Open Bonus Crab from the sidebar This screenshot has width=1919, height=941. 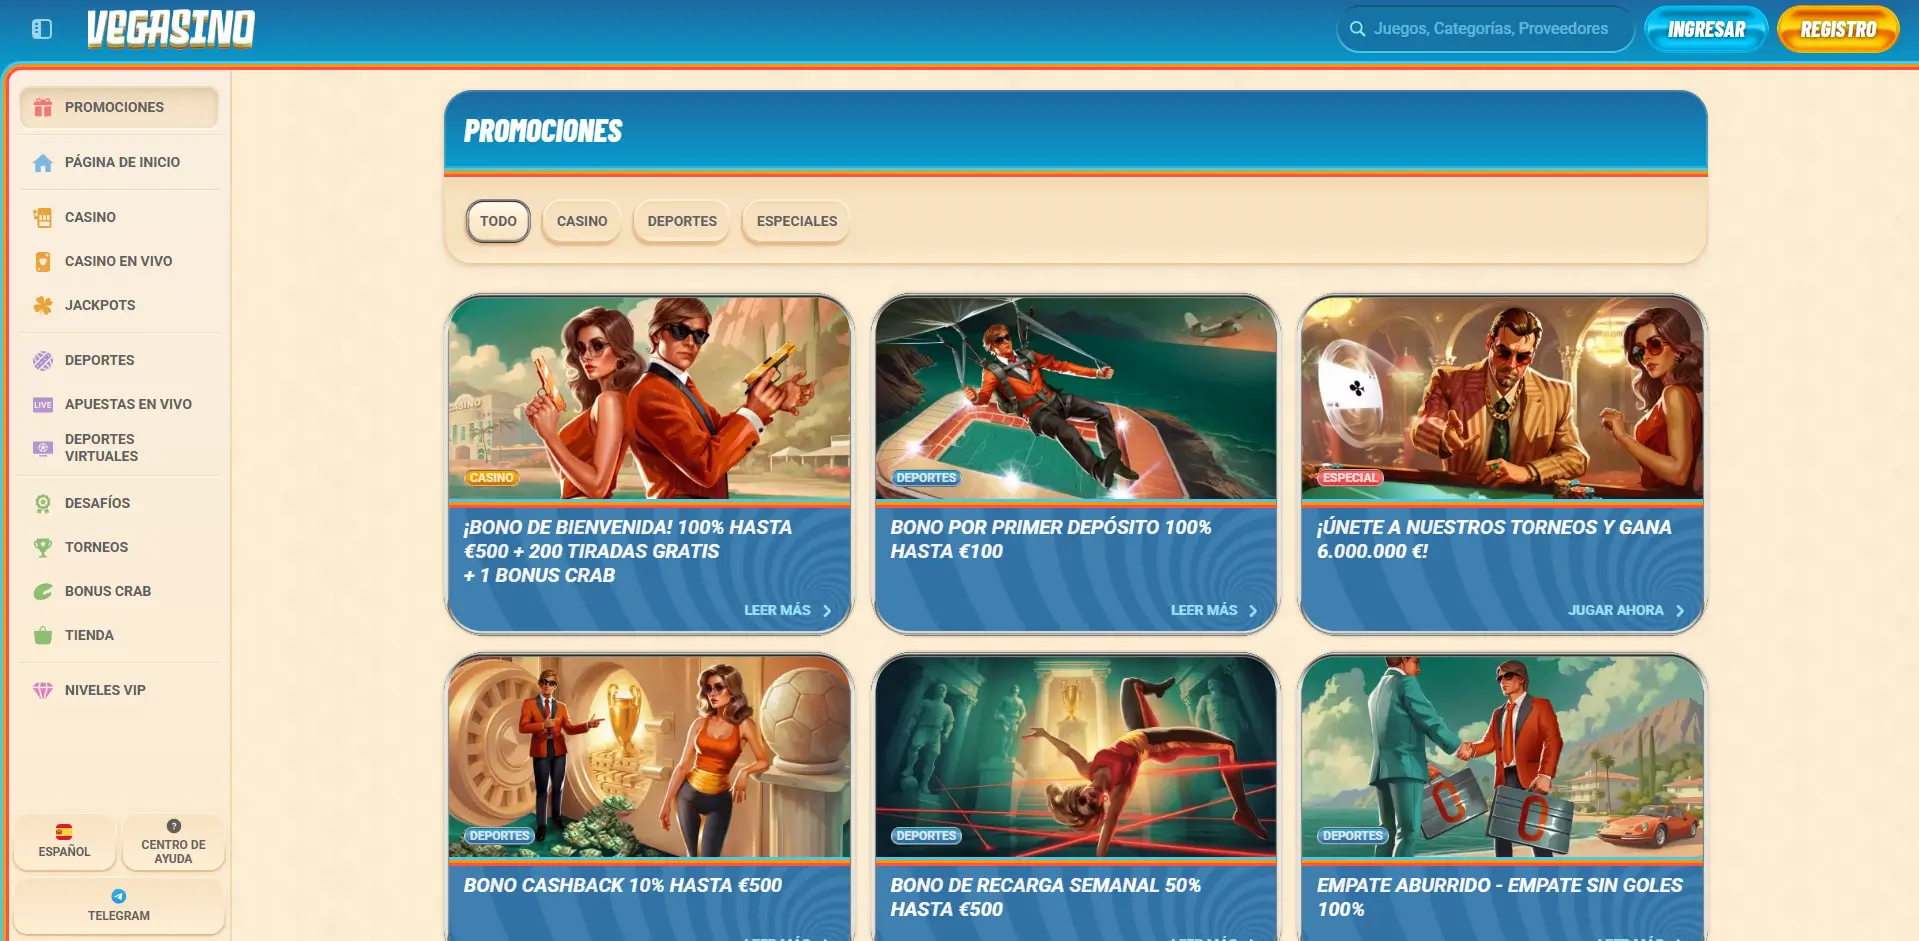pos(107,591)
